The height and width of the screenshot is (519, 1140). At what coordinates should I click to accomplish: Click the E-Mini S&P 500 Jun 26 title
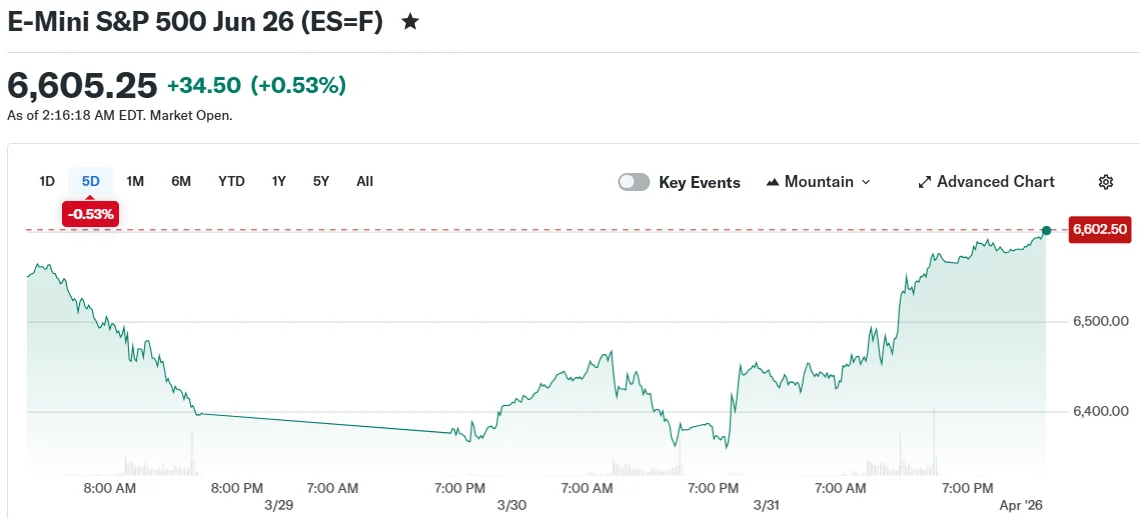point(195,22)
